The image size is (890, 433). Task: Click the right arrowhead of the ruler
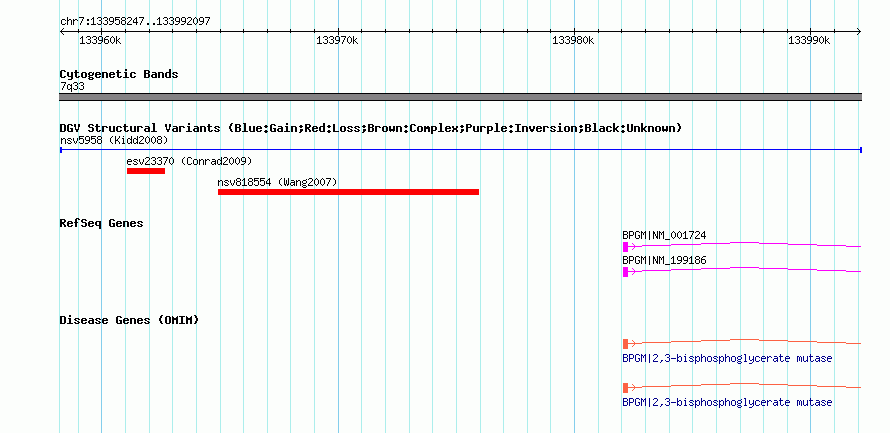click(859, 31)
